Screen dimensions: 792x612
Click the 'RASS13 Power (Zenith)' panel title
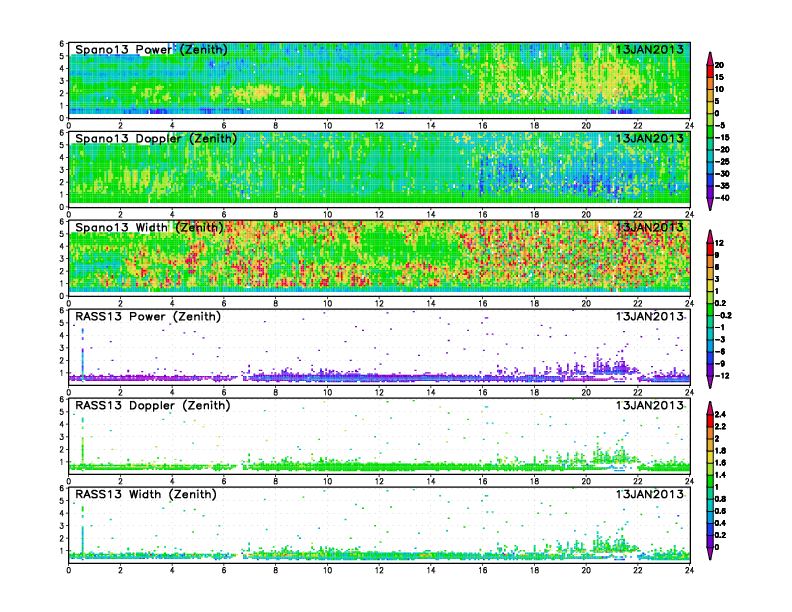147,317
